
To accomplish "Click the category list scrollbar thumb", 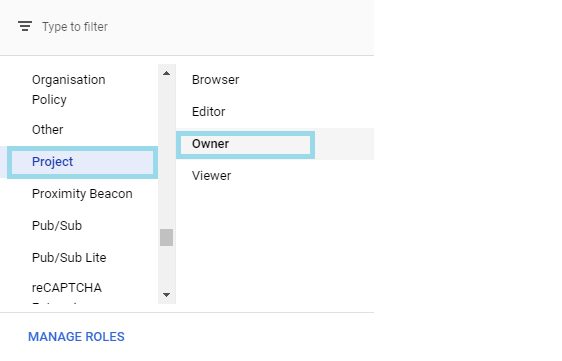I will pyautogui.click(x=166, y=237).
